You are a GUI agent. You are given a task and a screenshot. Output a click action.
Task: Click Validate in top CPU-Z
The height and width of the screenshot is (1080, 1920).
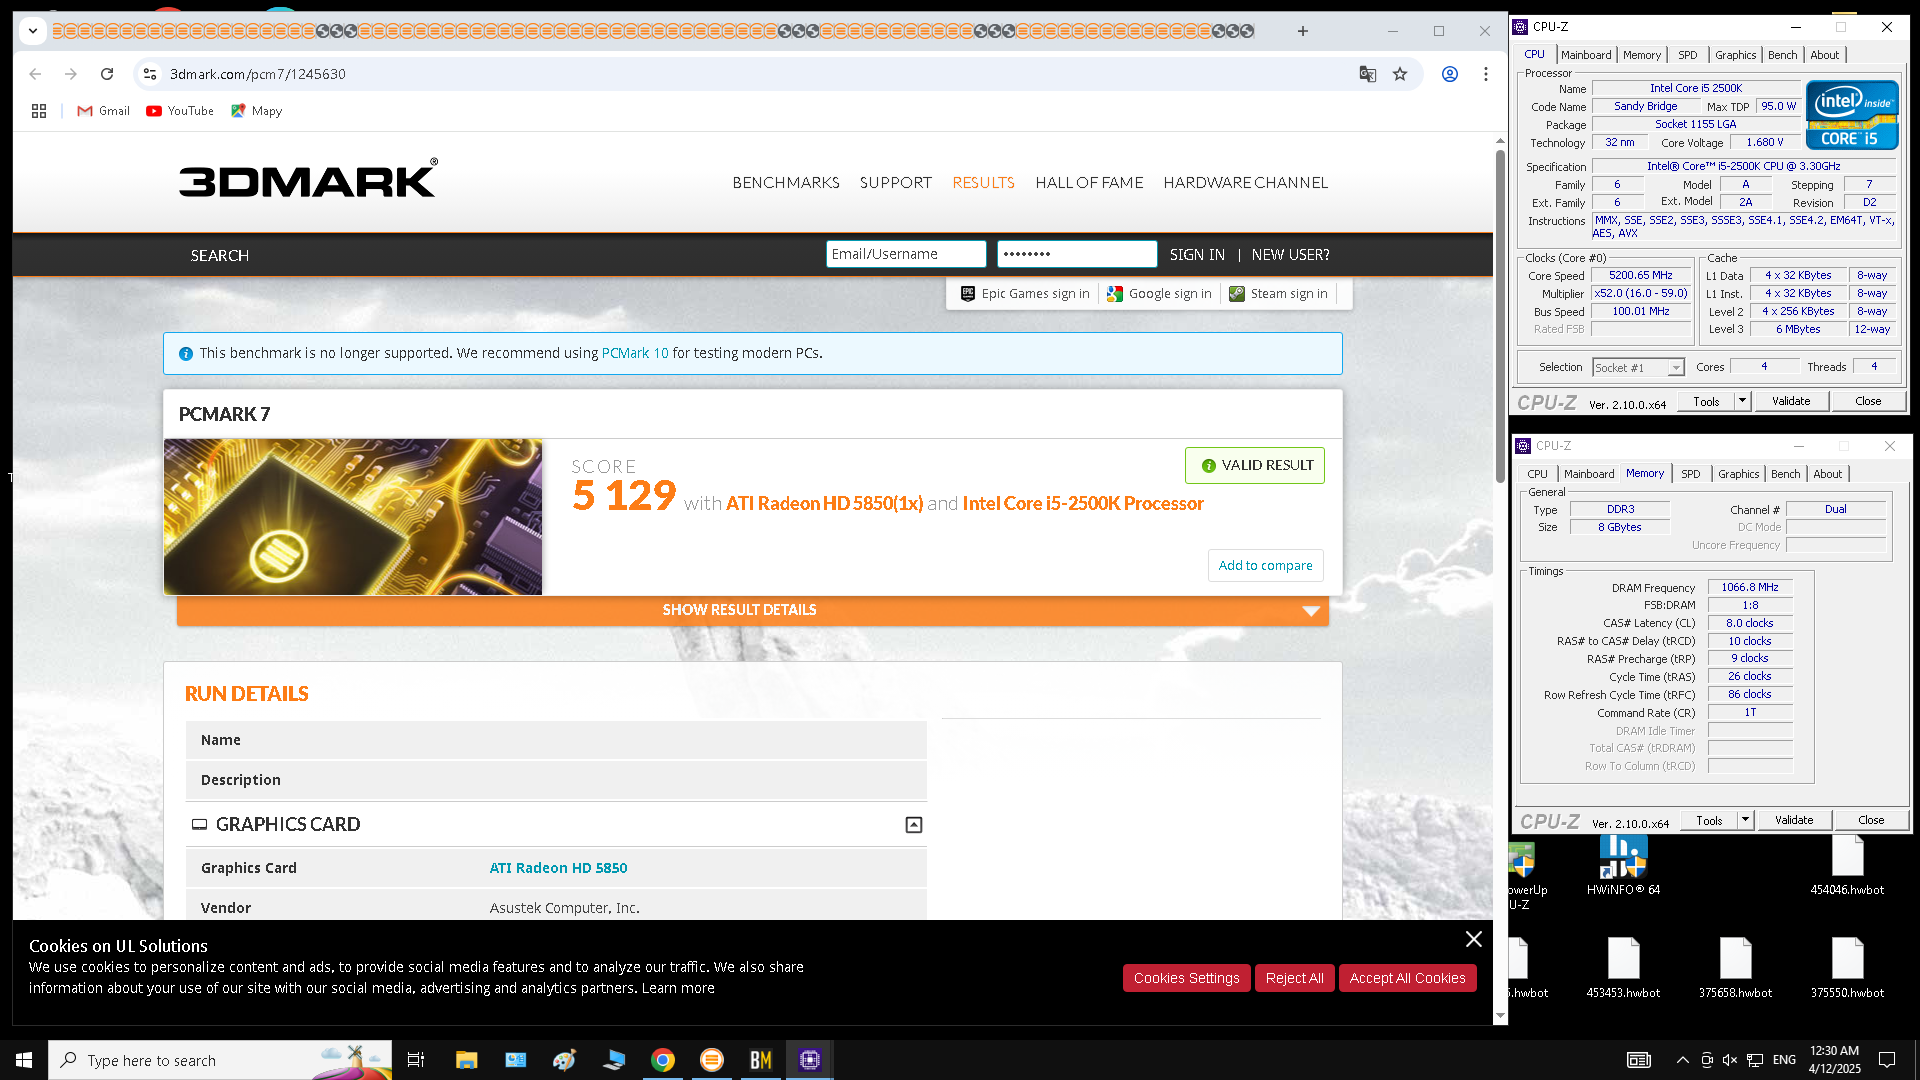click(1791, 401)
